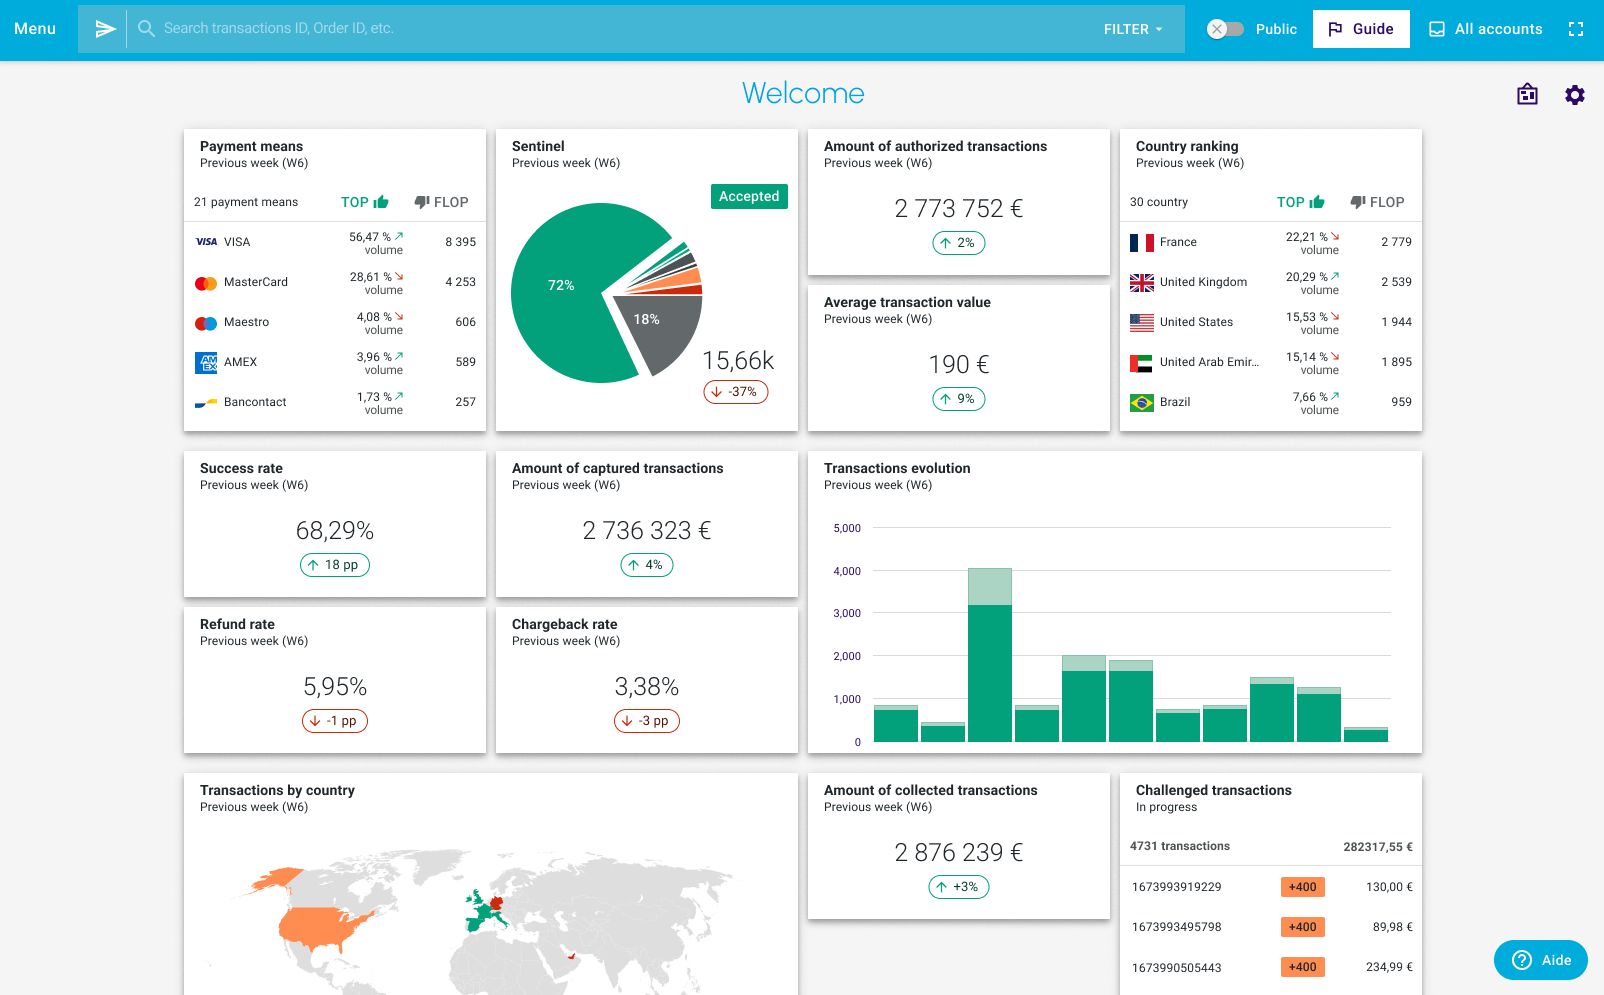
Task: Open the Menu in the top bar
Action: point(35,29)
